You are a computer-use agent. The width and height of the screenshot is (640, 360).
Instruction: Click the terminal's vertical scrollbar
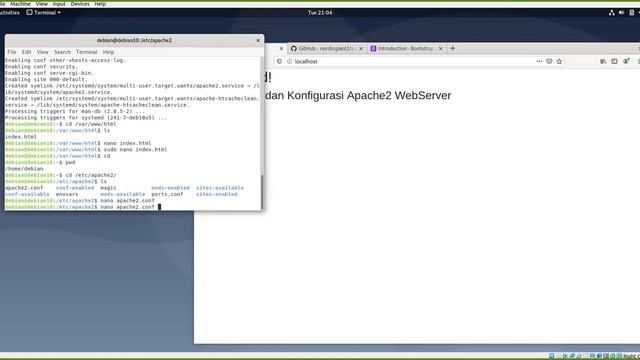click(x=262, y=192)
